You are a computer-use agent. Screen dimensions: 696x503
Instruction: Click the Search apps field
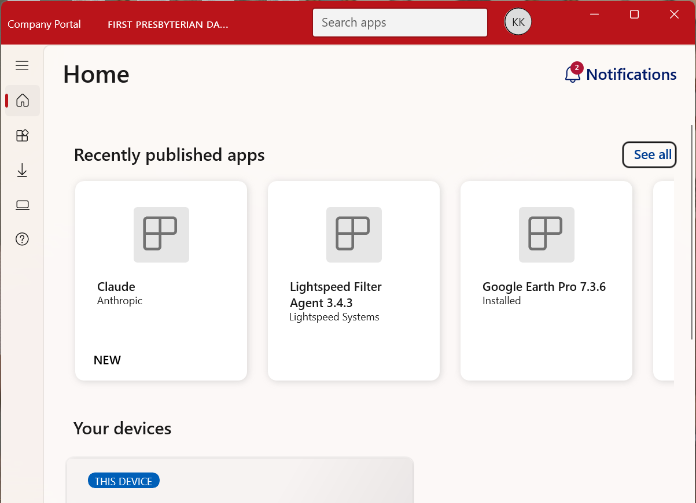pyautogui.click(x=399, y=23)
